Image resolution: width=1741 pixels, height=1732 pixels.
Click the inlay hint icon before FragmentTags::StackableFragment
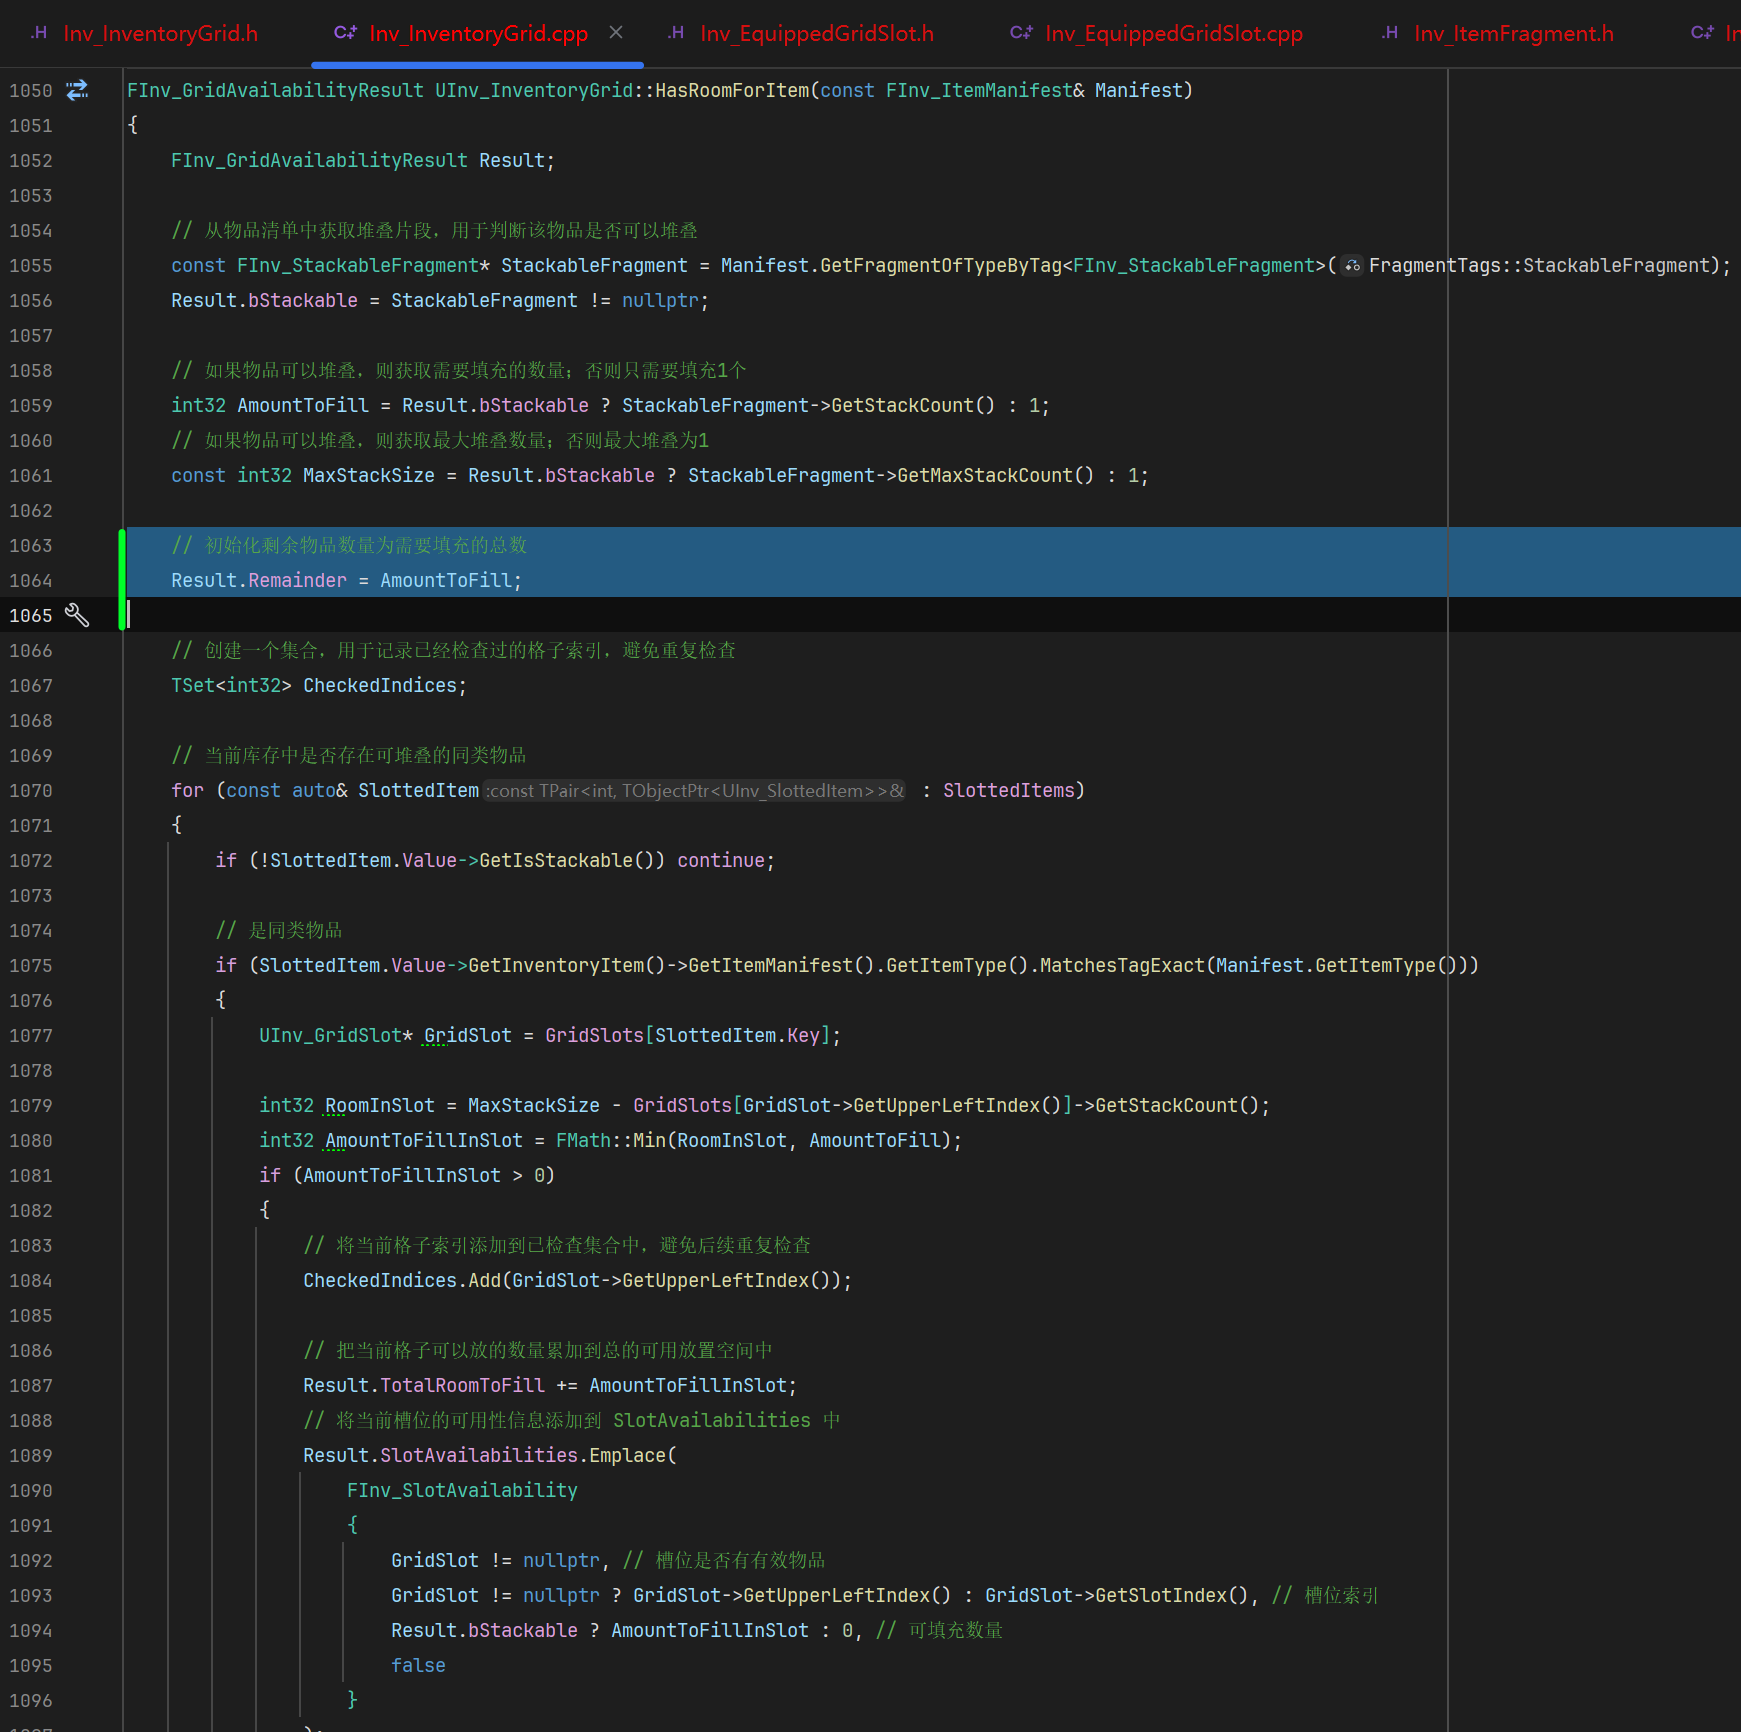point(1352,265)
